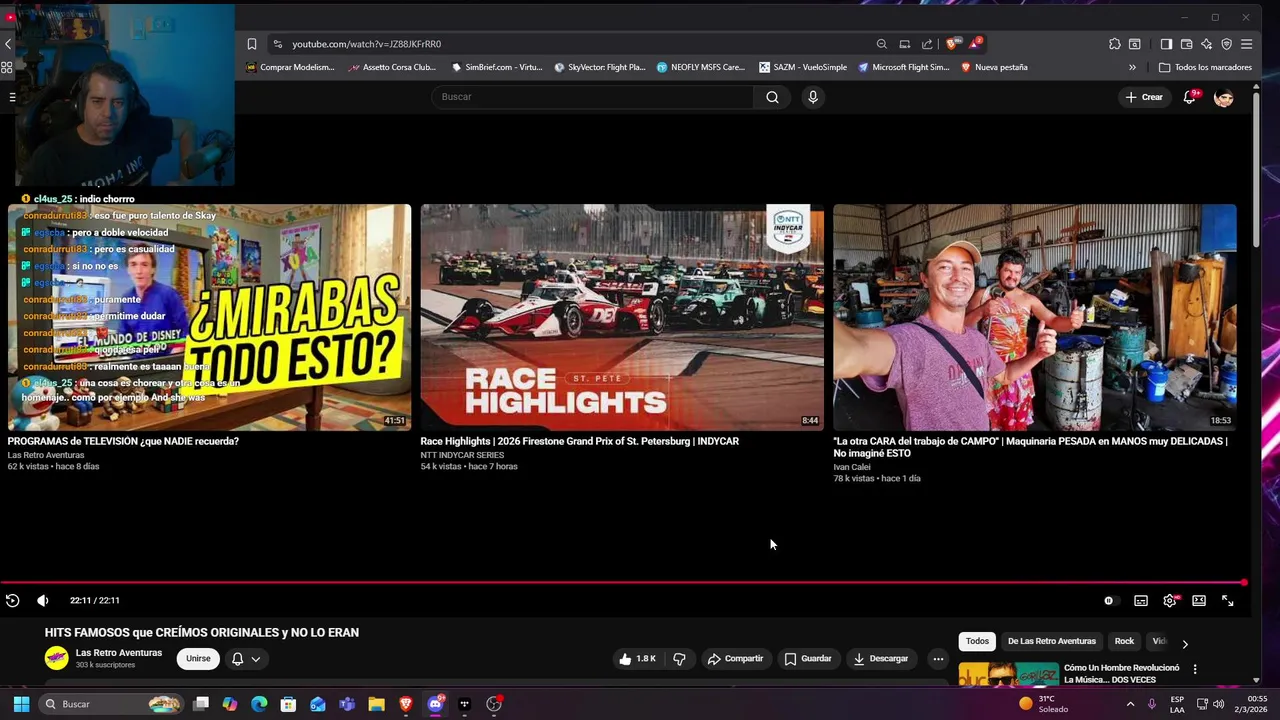Expand more filter chips right arrow

(x=1185, y=644)
